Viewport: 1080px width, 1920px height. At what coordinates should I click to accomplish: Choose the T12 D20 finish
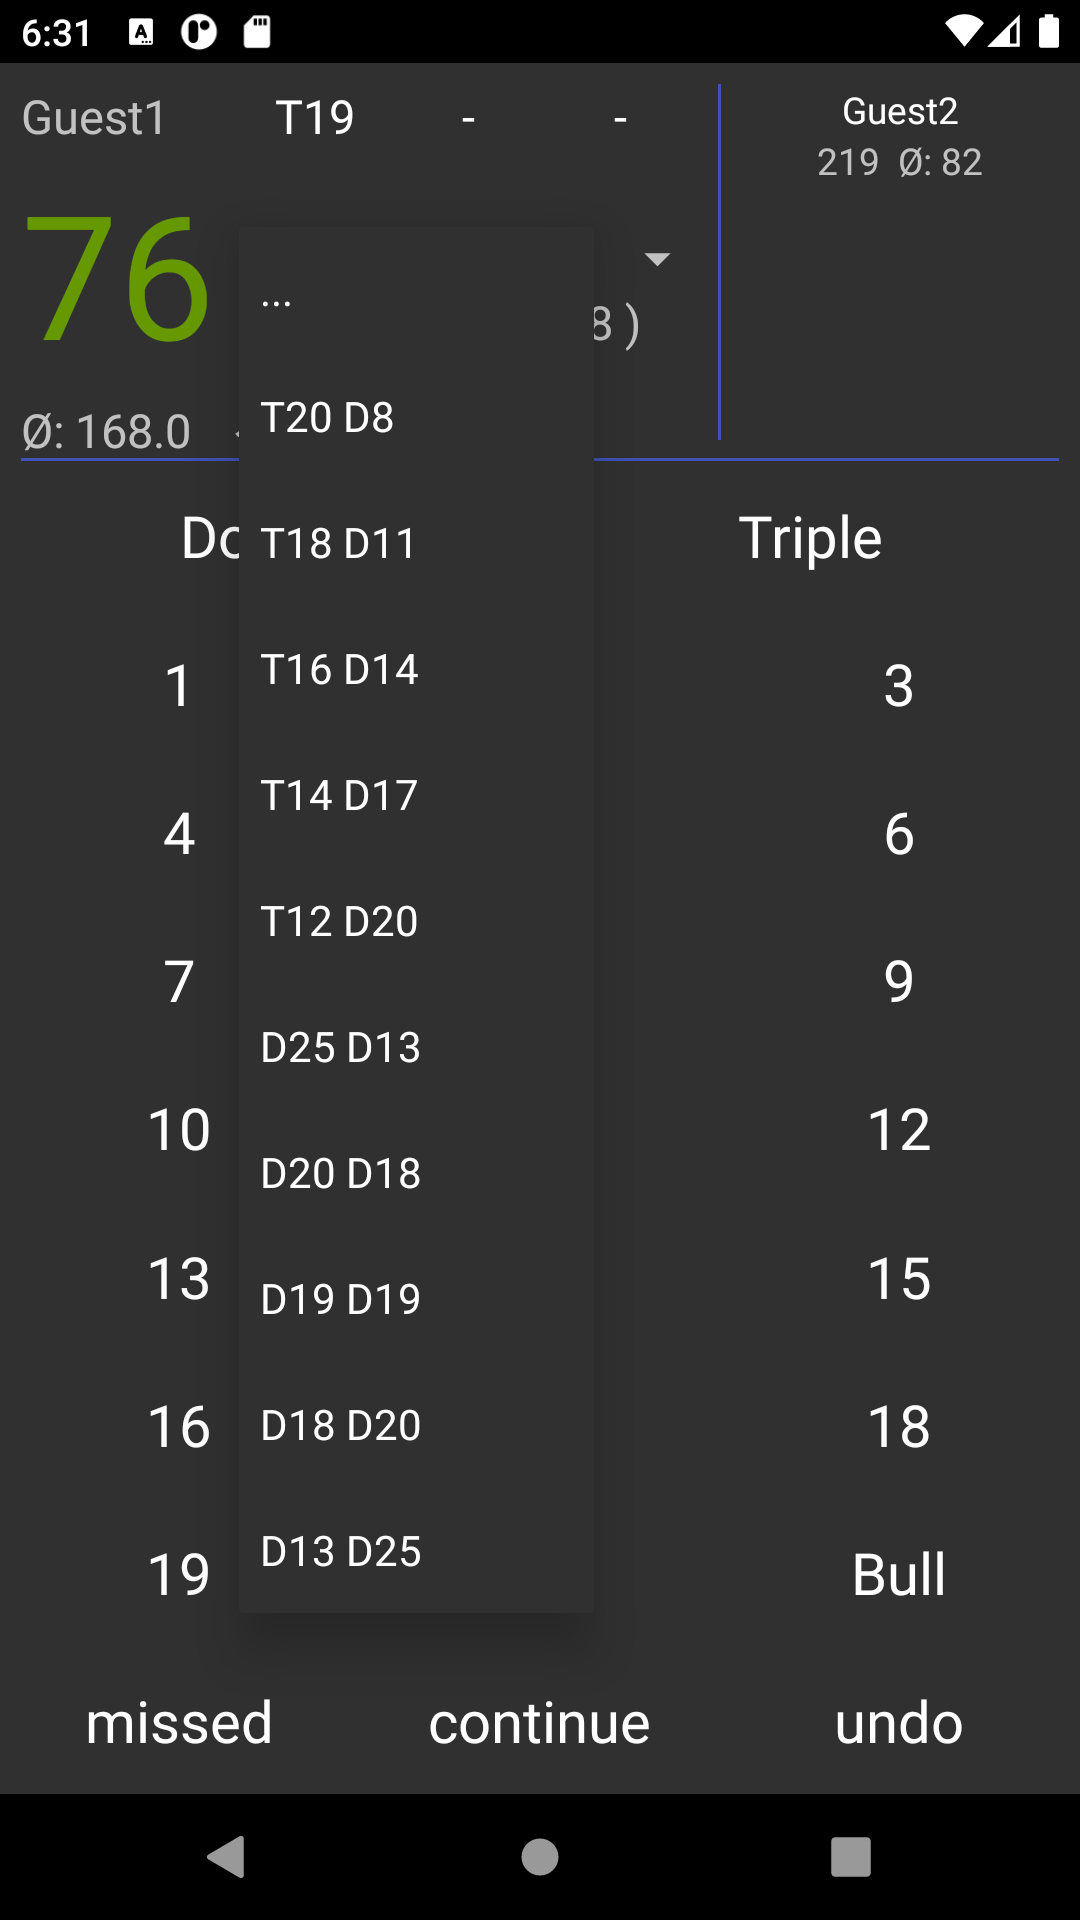pos(415,922)
